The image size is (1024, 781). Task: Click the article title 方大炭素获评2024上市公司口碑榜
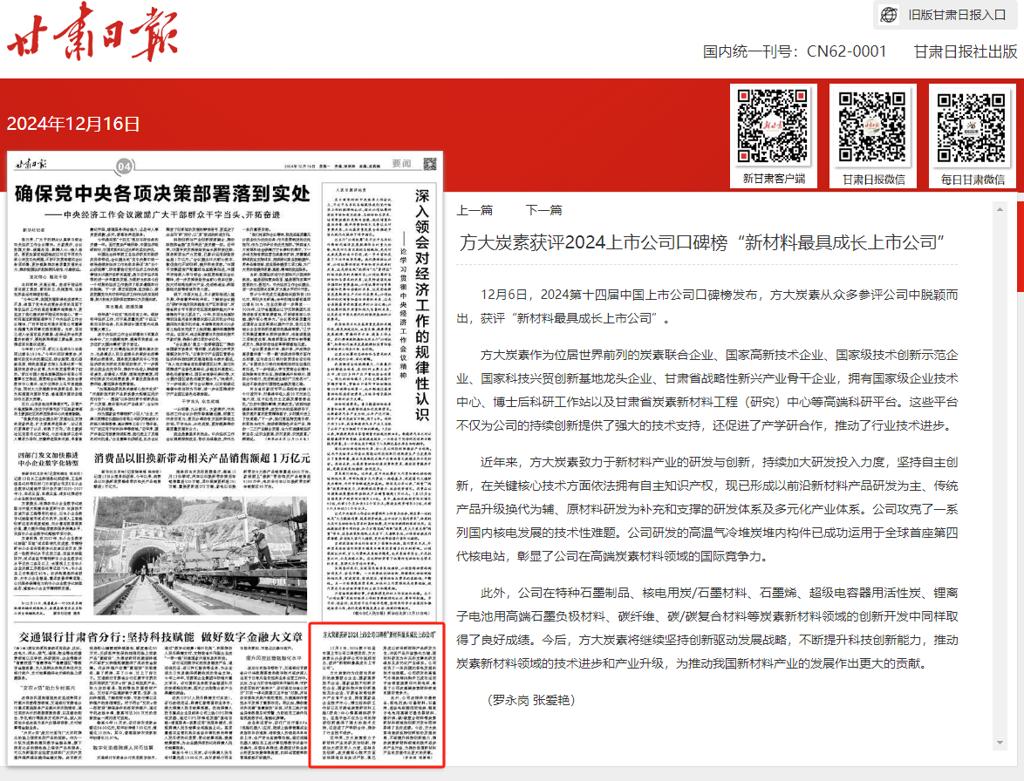(702, 242)
